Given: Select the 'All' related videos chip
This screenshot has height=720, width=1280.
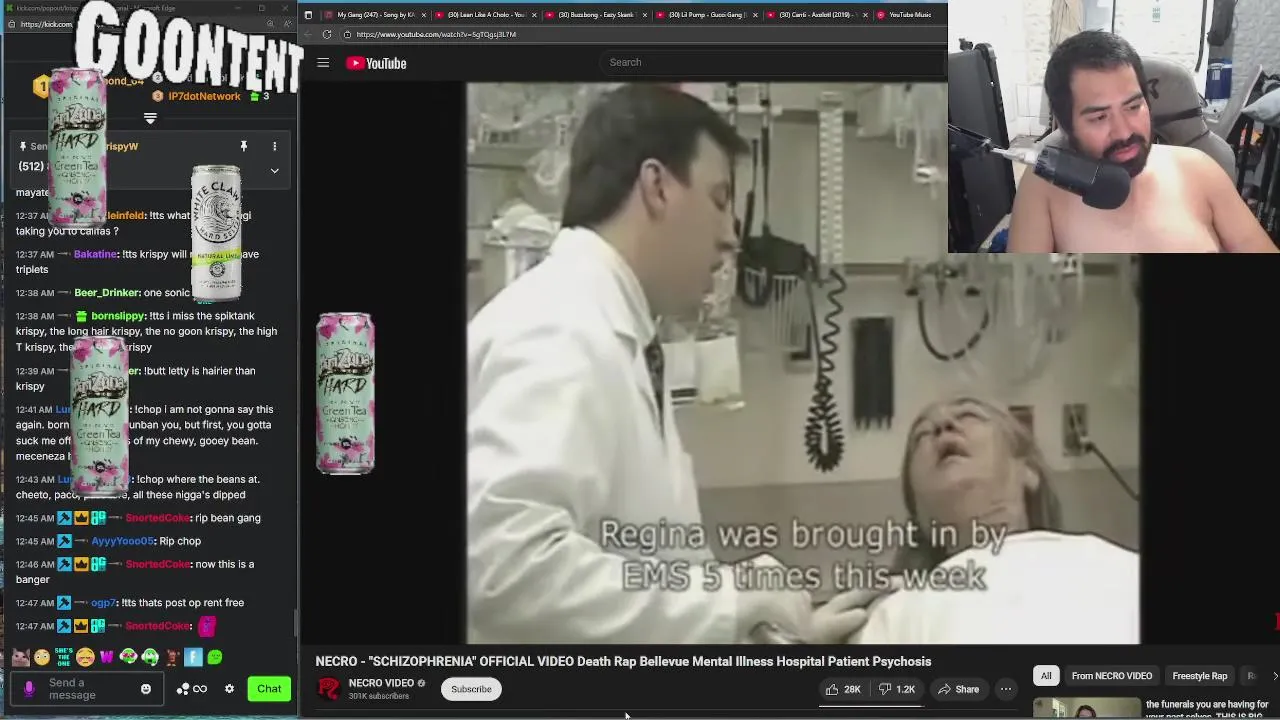Looking at the screenshot, I should [x=1046, y=676].
